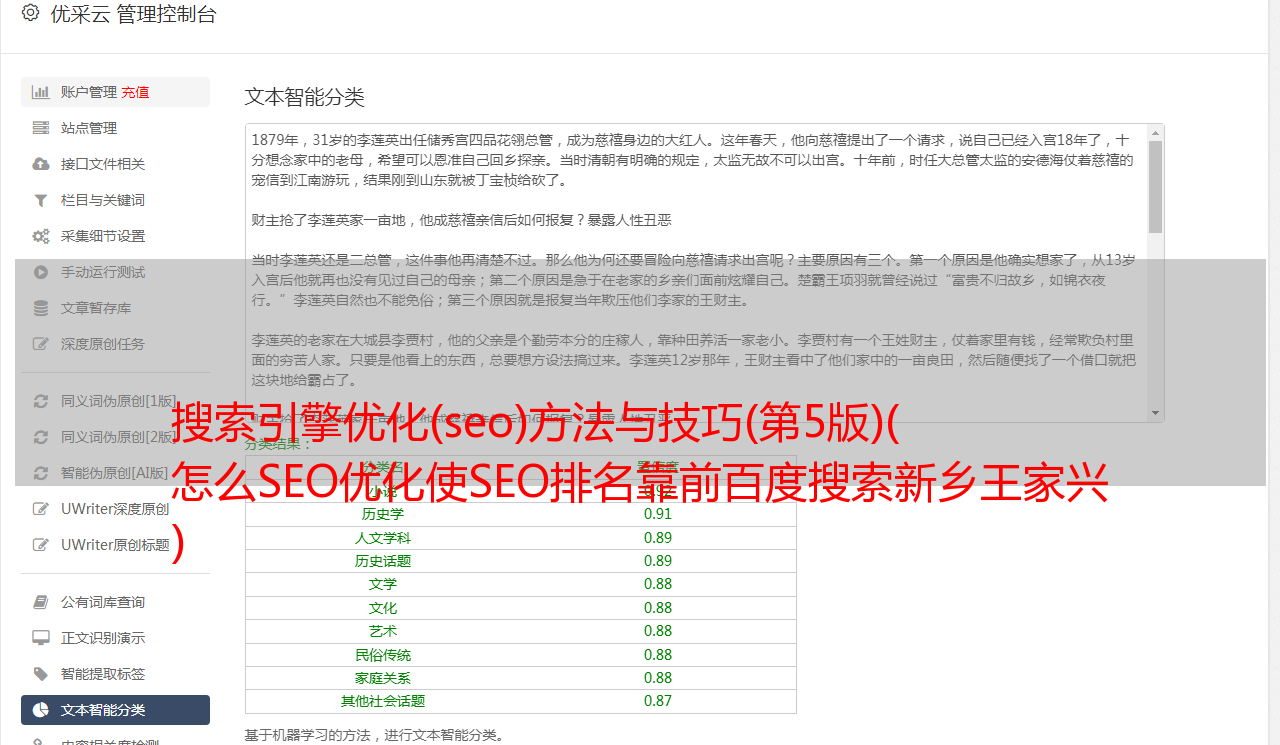Select the 0.87 confidence value
The image size is (1280, 745).
(x=658, y=701)
